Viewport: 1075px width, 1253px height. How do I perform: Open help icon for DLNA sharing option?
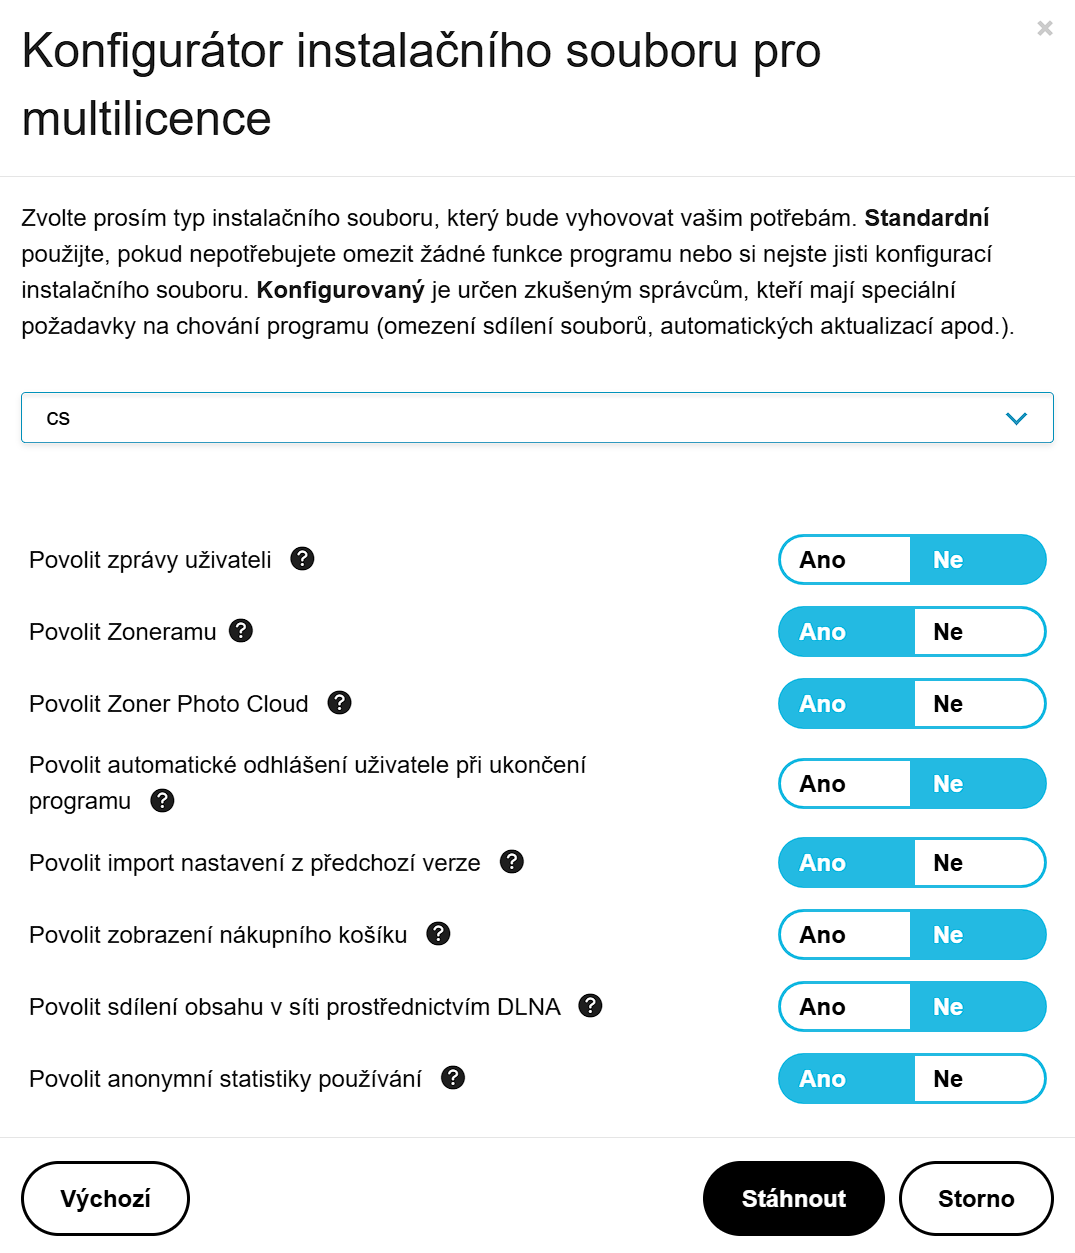(591, 1006)
